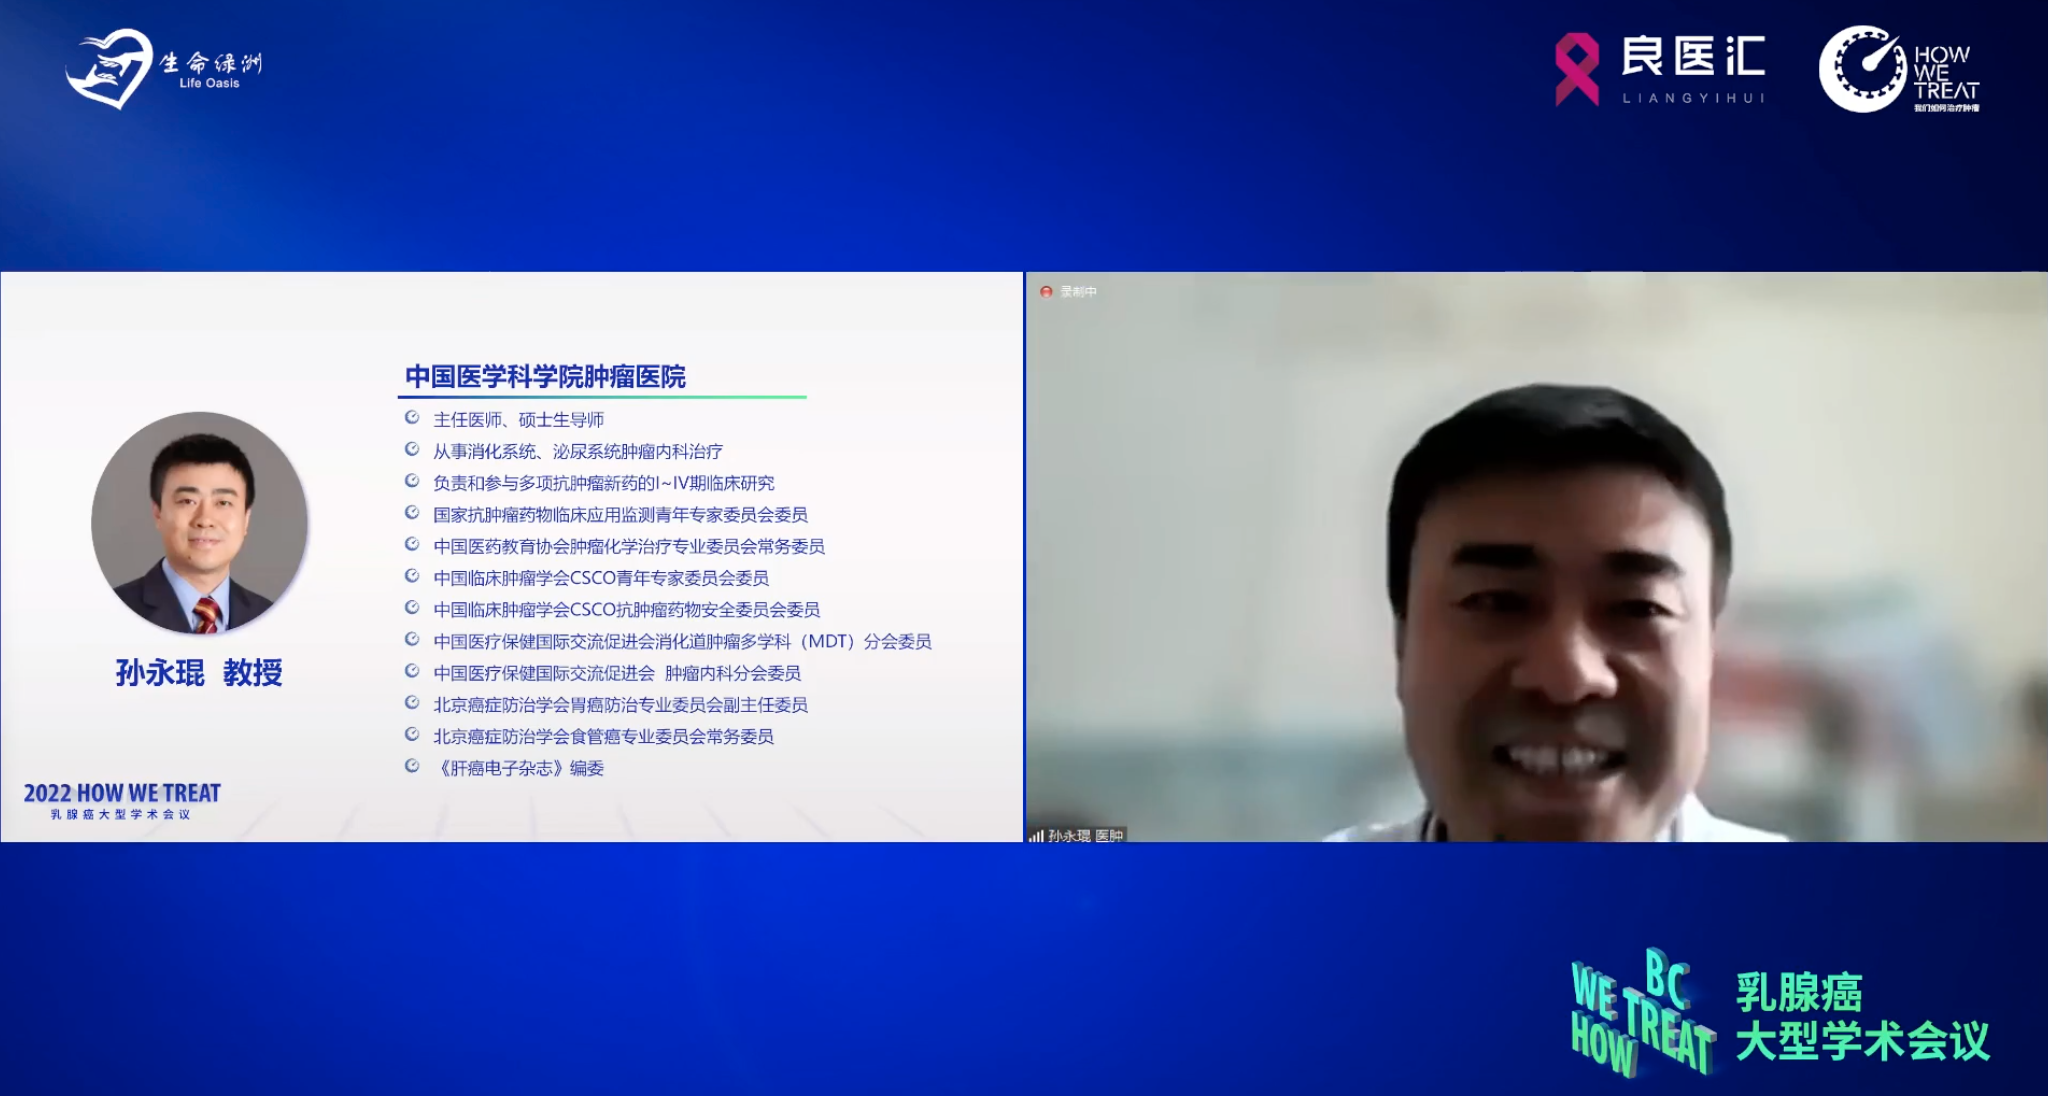Viewport: 2048px width, 1096px height.
Task: Click the How We Treat clock logo
Action: [x=1861, y=69]
